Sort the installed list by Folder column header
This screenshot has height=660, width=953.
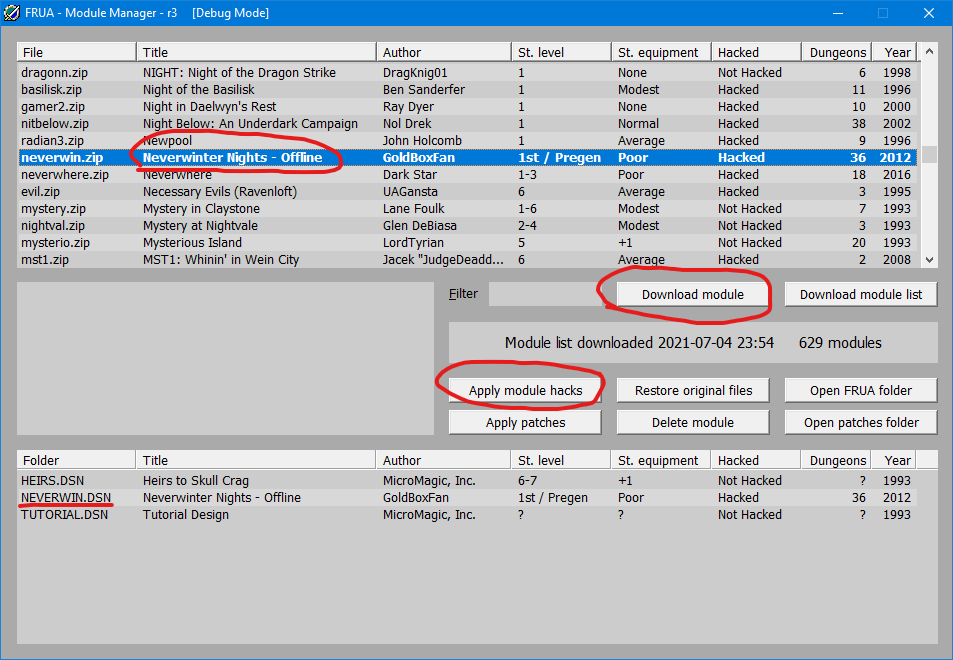[77, 460]
